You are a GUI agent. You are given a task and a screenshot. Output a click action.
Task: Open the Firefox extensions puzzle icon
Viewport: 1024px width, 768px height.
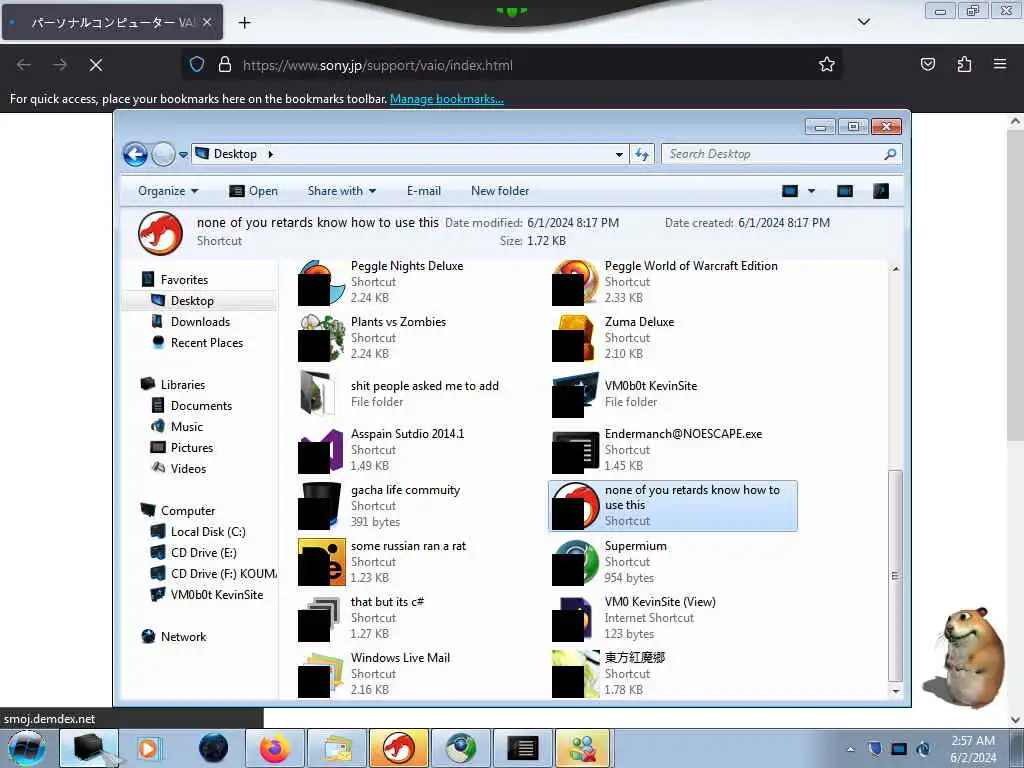pyautogui.click(x=964, y=64)
